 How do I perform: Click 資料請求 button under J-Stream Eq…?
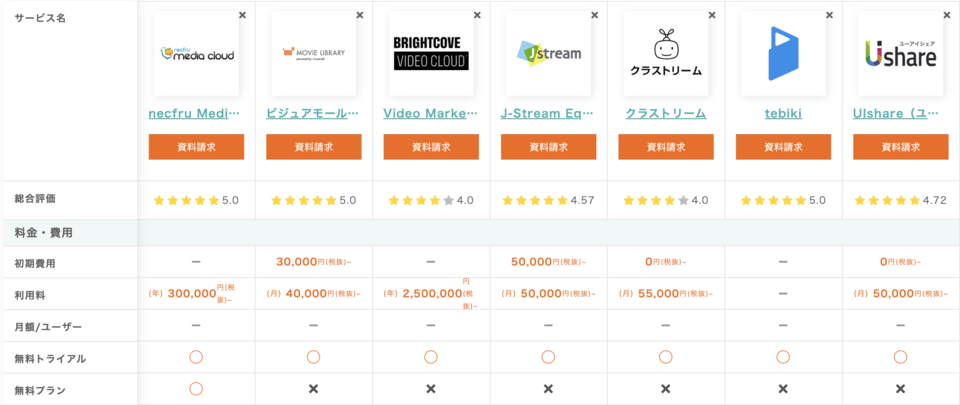pos(549,147)
